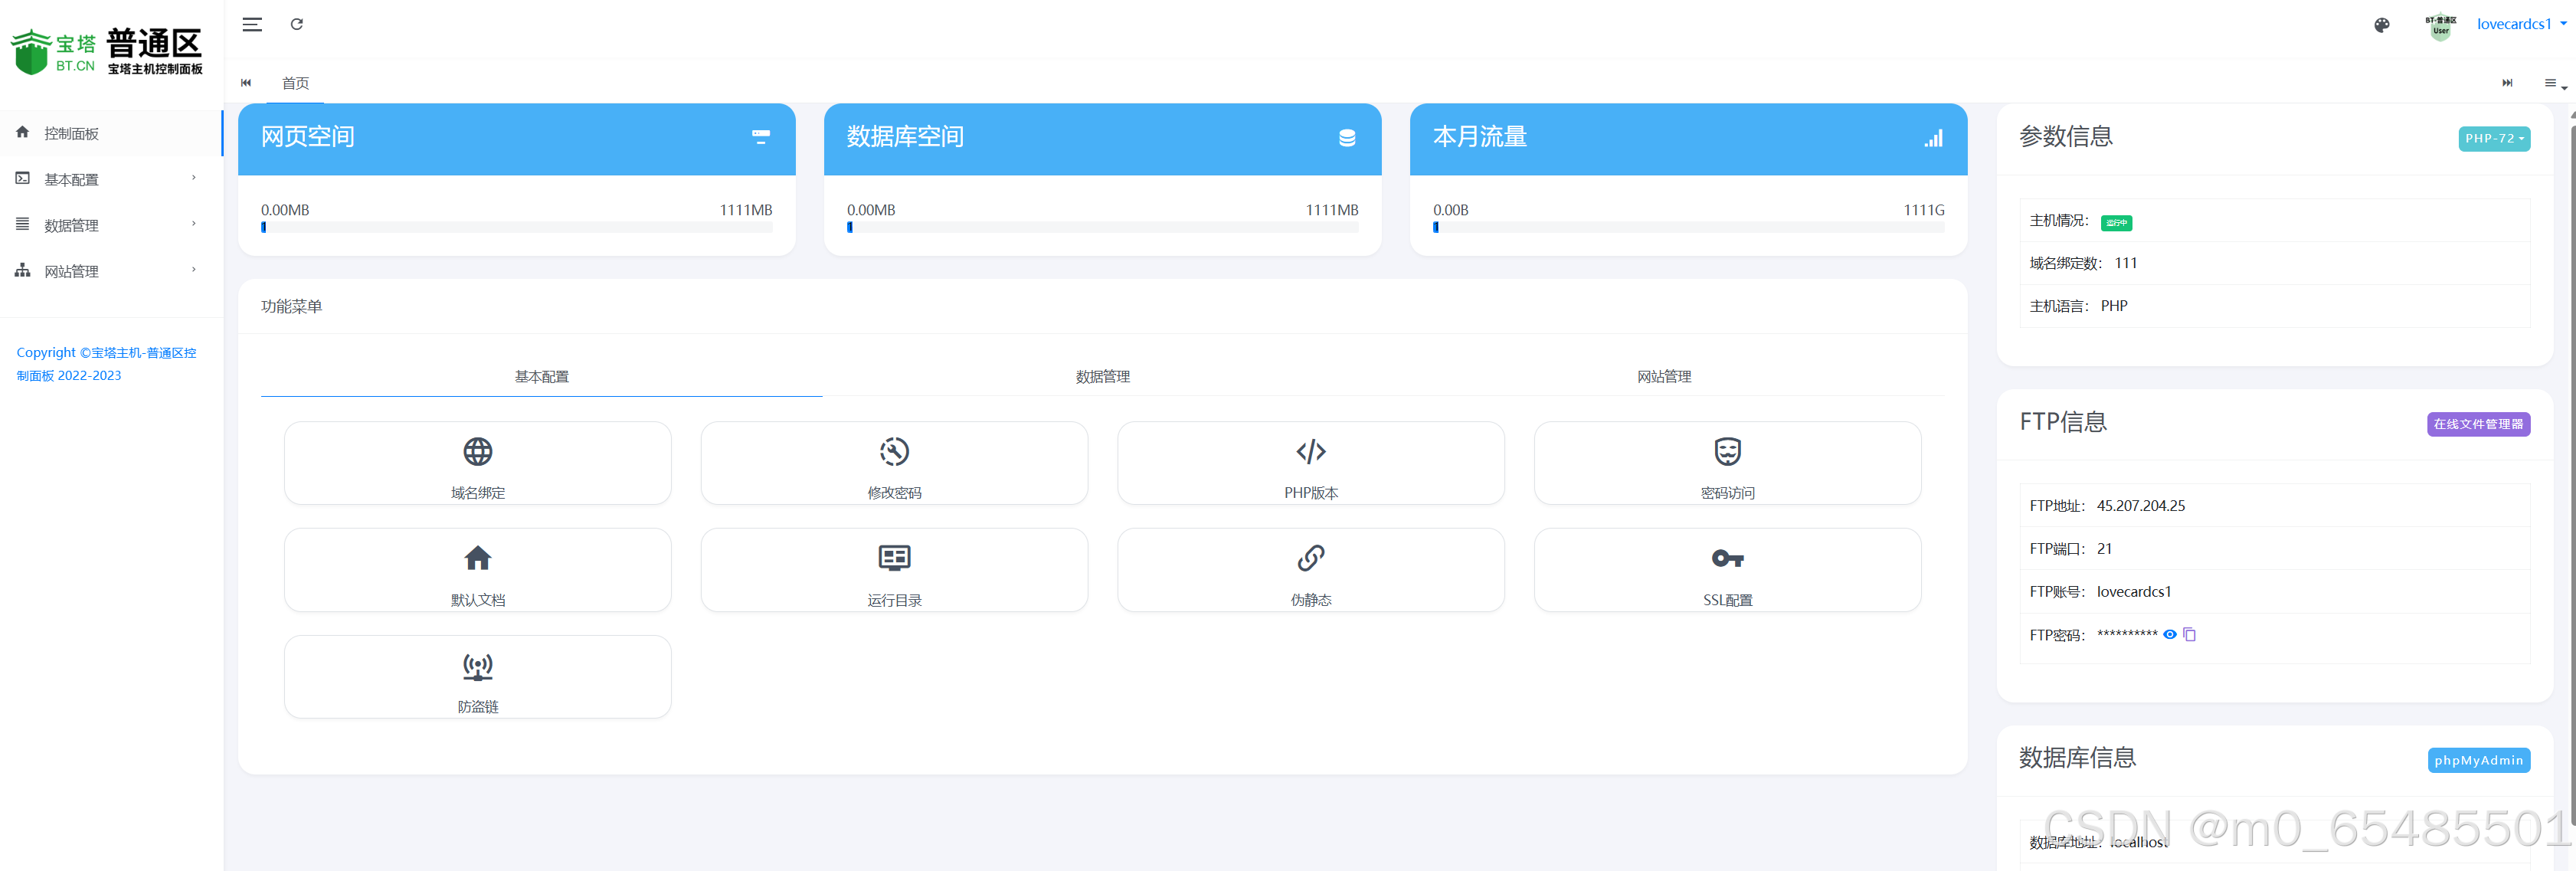Open the theme palette icon
The height and width of the screenshot is (871, 2576).
click(x=2382, y=25)
